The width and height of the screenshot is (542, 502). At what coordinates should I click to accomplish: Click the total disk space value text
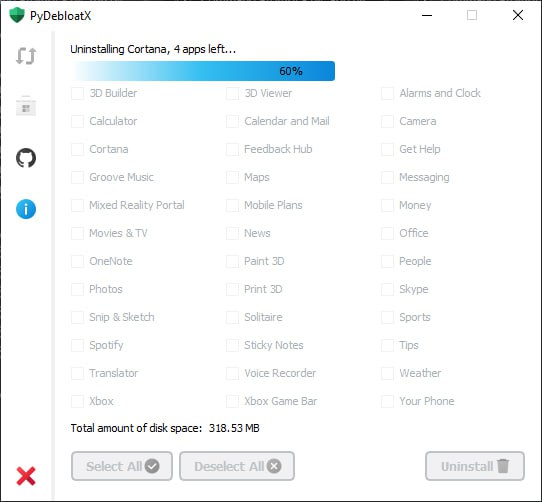[x=234, y=428]
